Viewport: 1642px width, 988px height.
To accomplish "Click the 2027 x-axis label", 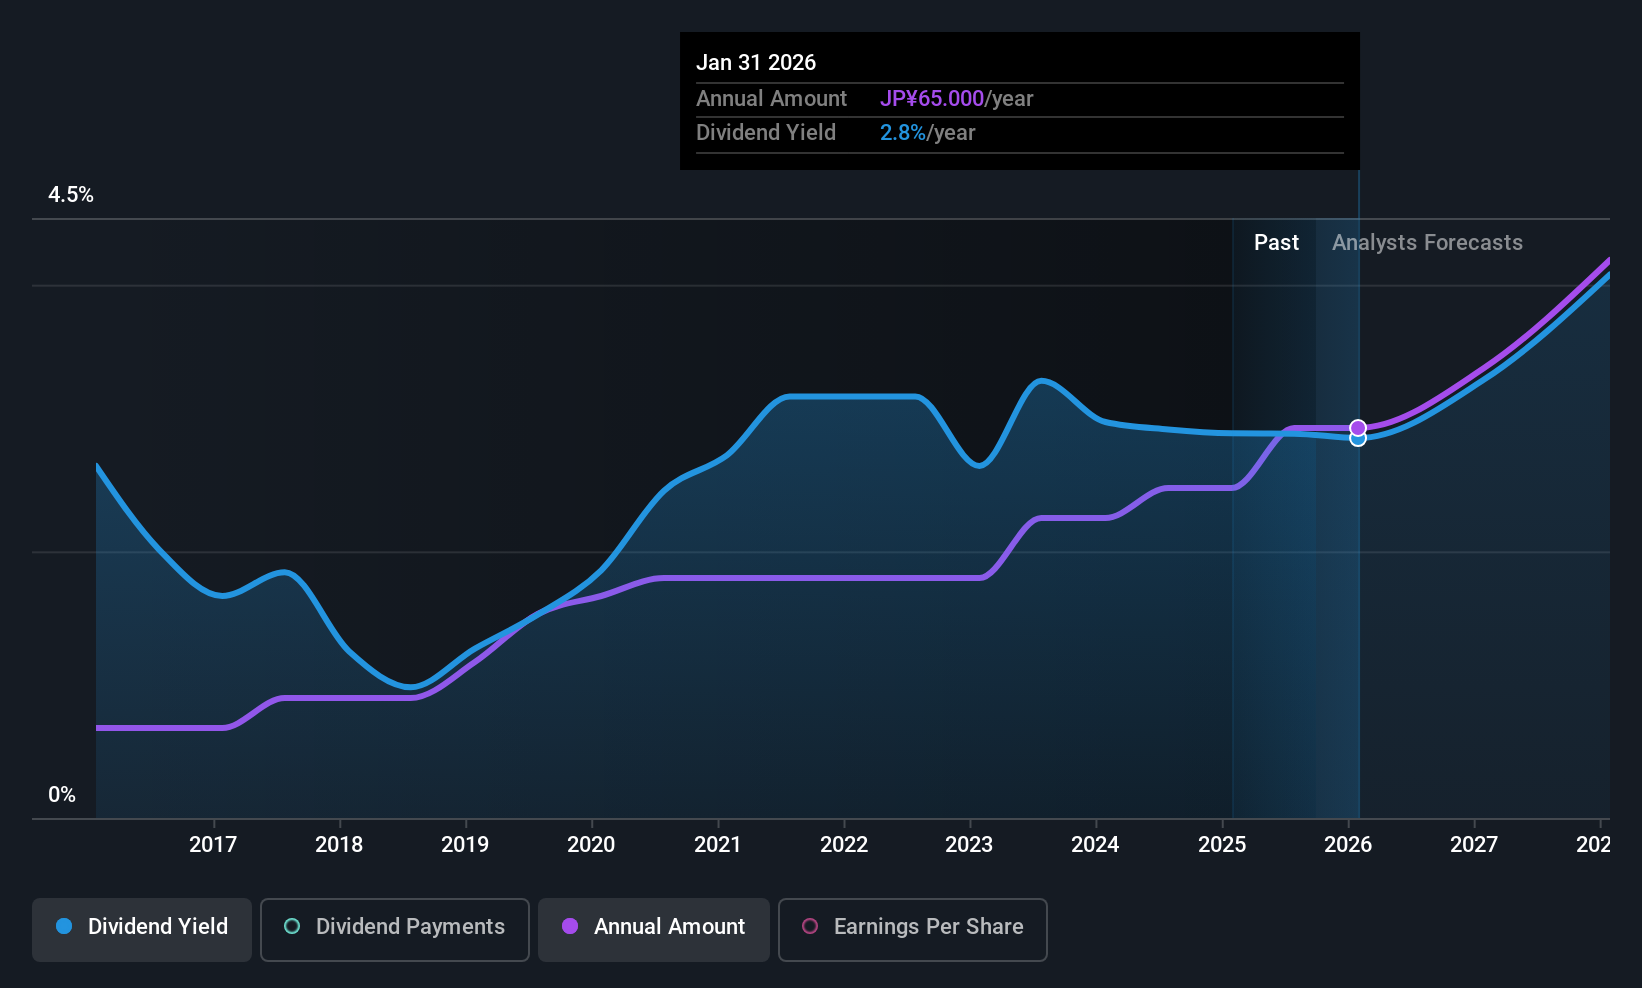I will click(1474, 845).
